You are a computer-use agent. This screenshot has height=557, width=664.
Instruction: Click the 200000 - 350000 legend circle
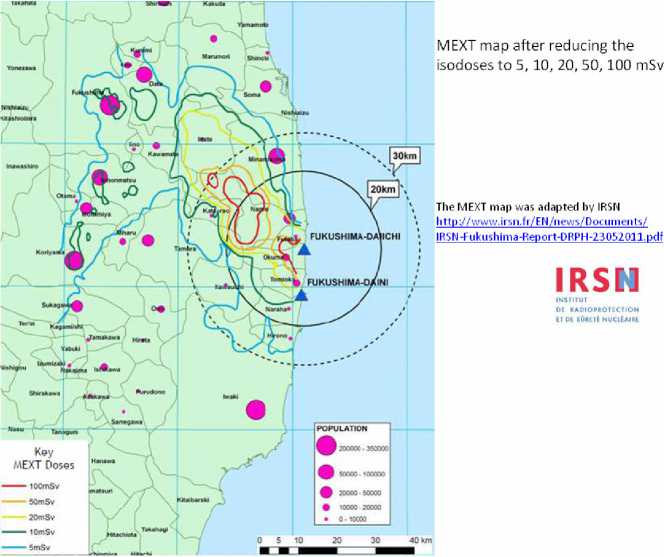[326, 446]
